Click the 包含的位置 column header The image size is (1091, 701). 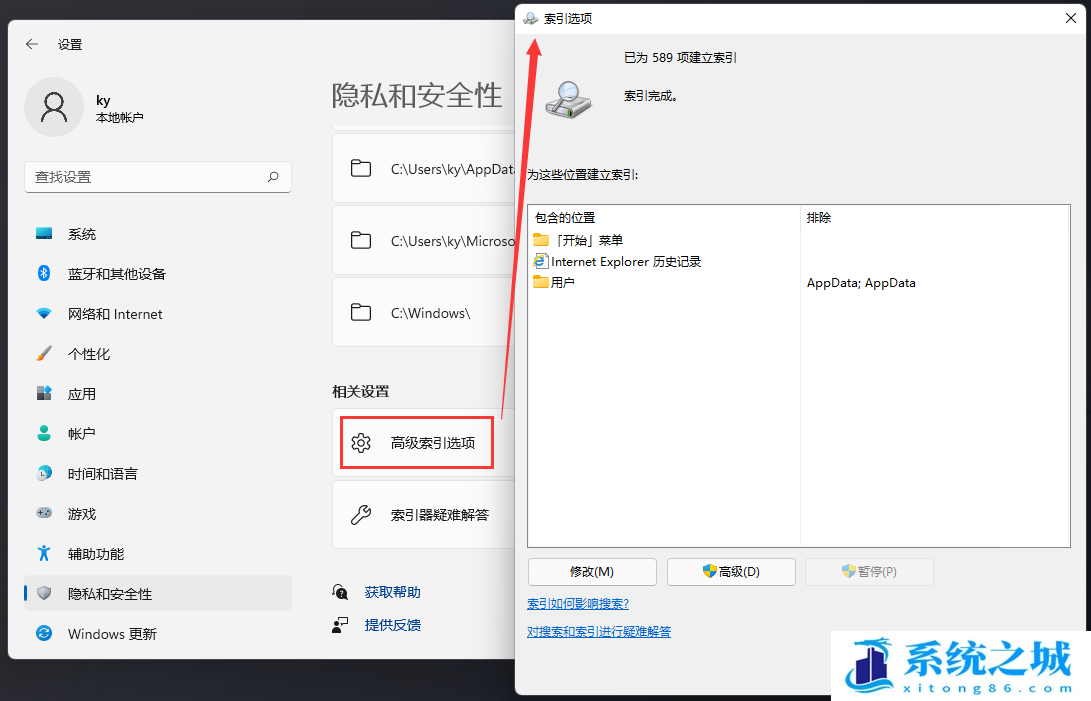[x=664, y=217]
